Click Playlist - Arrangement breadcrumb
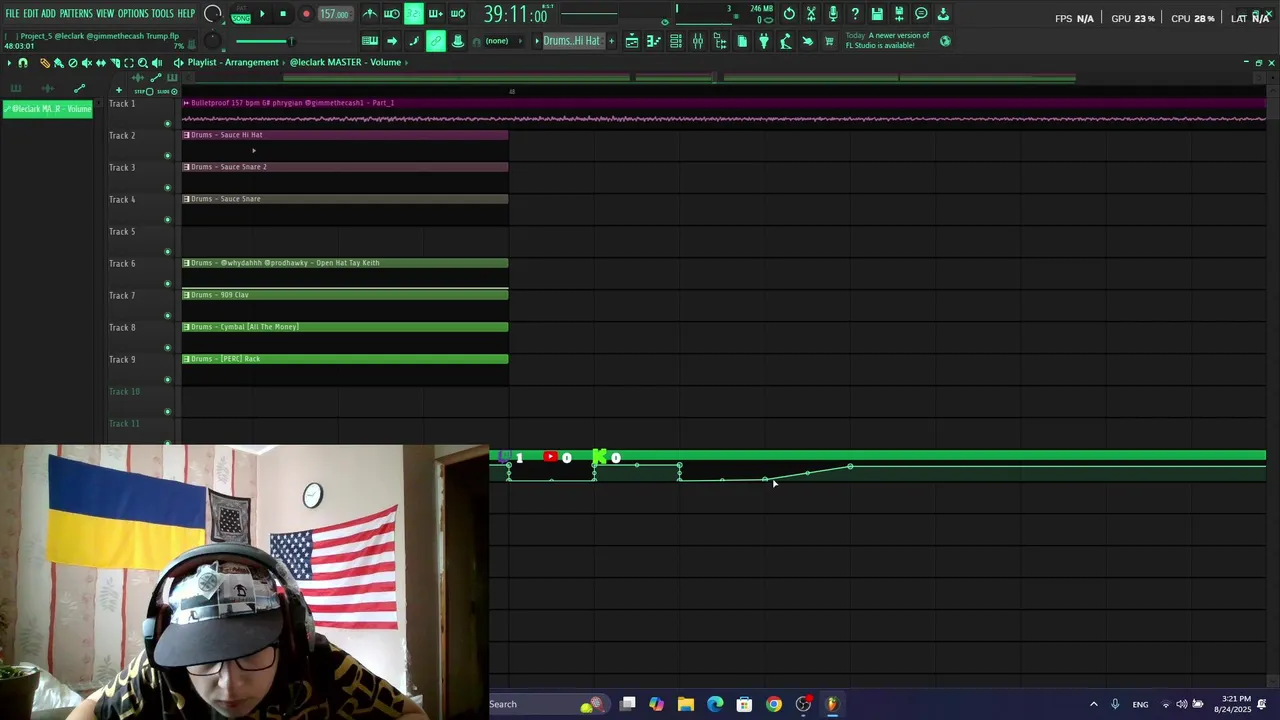Image resolution: width=1280 pixels, height=720 pixels. pyautogui.click(x=233, y=62)
